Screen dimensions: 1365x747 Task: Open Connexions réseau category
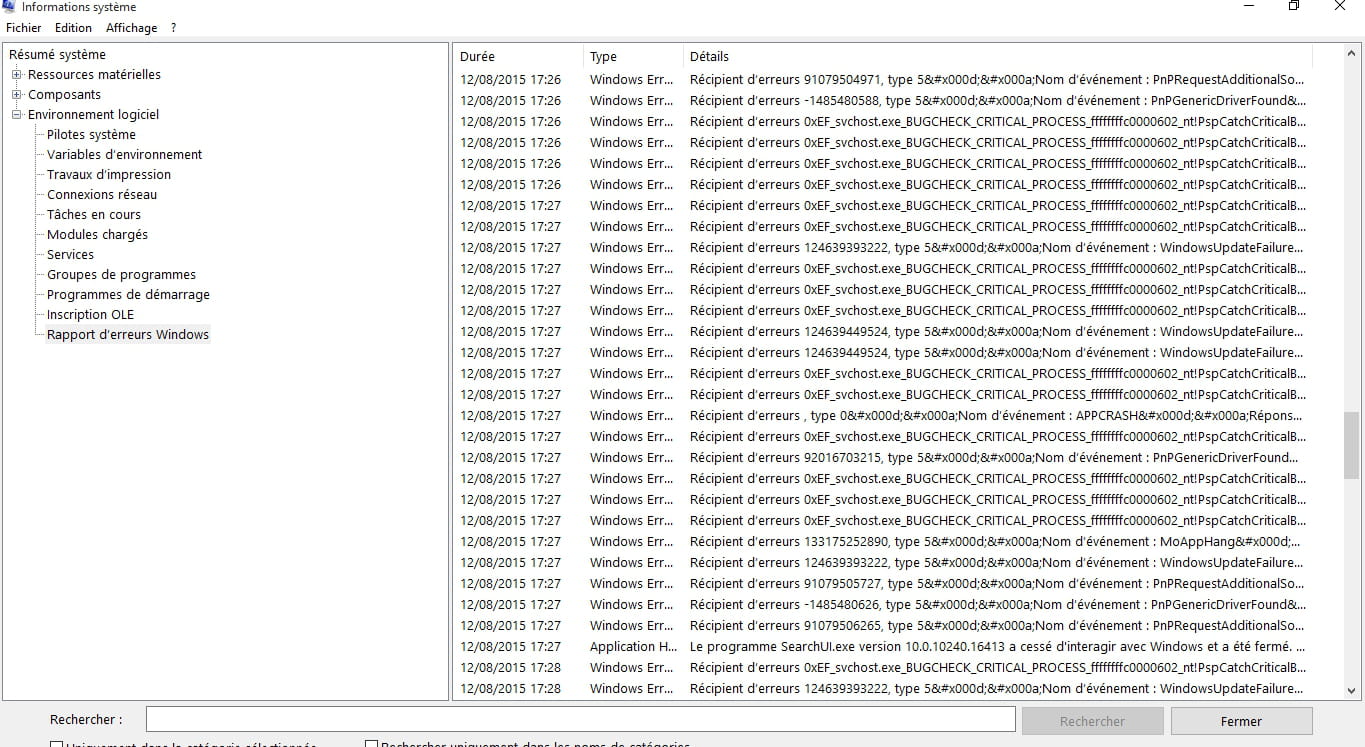click(x=102, y=195)
